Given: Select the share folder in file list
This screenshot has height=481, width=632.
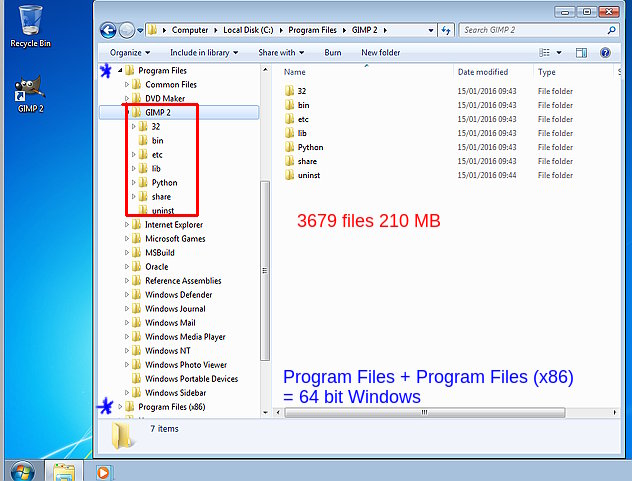Looking at the screenshot, I should click(307, 161).
